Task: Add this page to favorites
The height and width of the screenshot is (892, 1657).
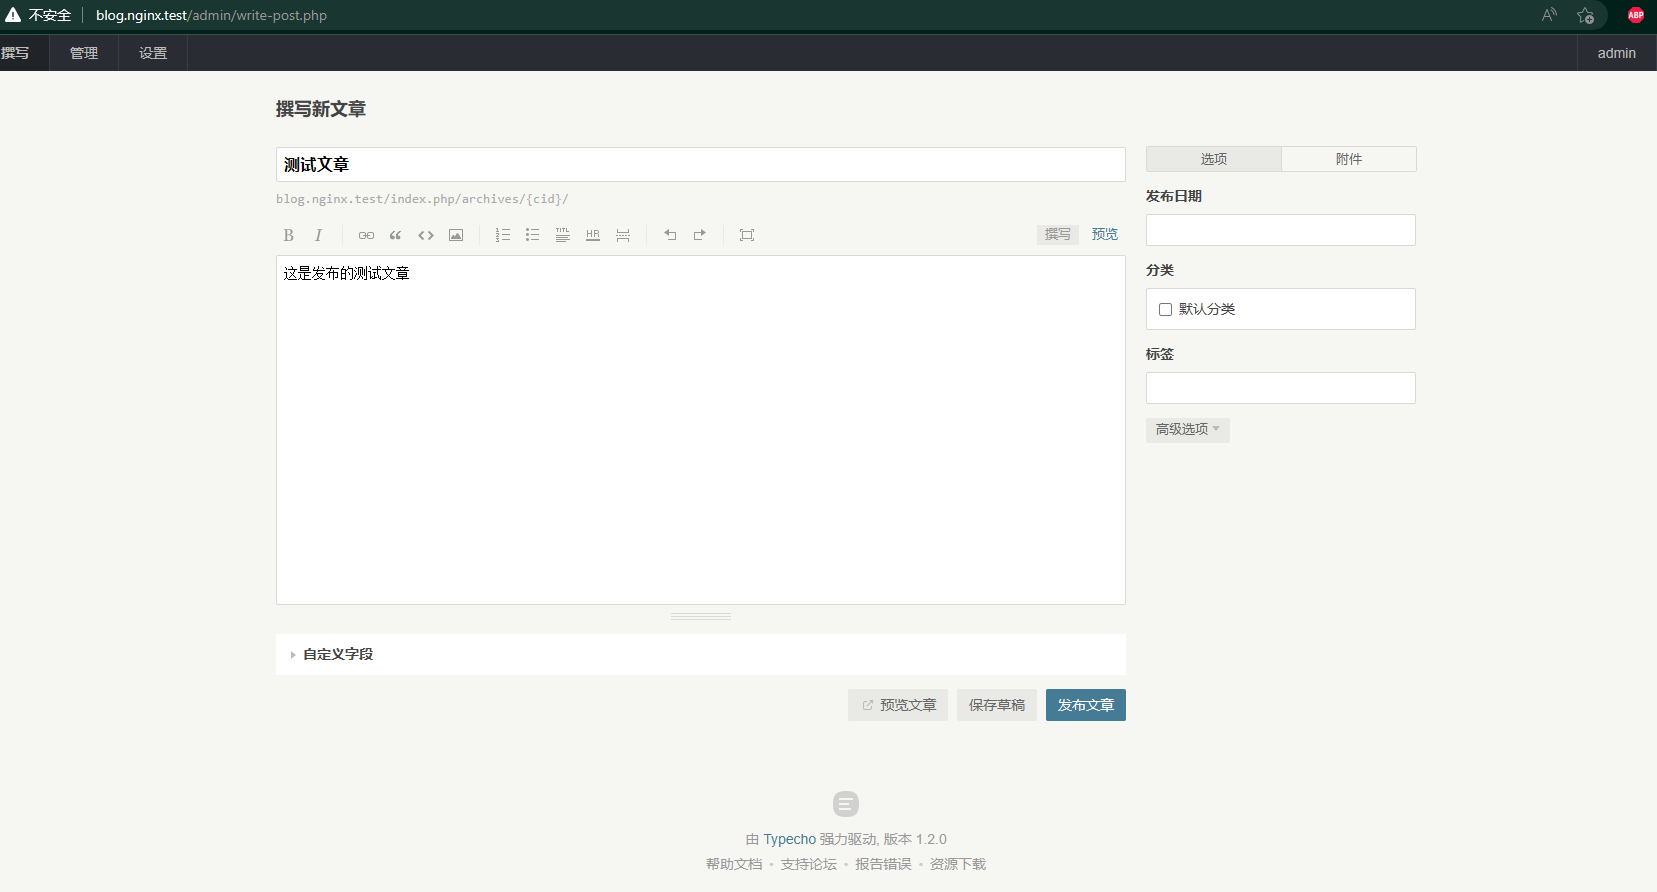Action: (1586, 15)
